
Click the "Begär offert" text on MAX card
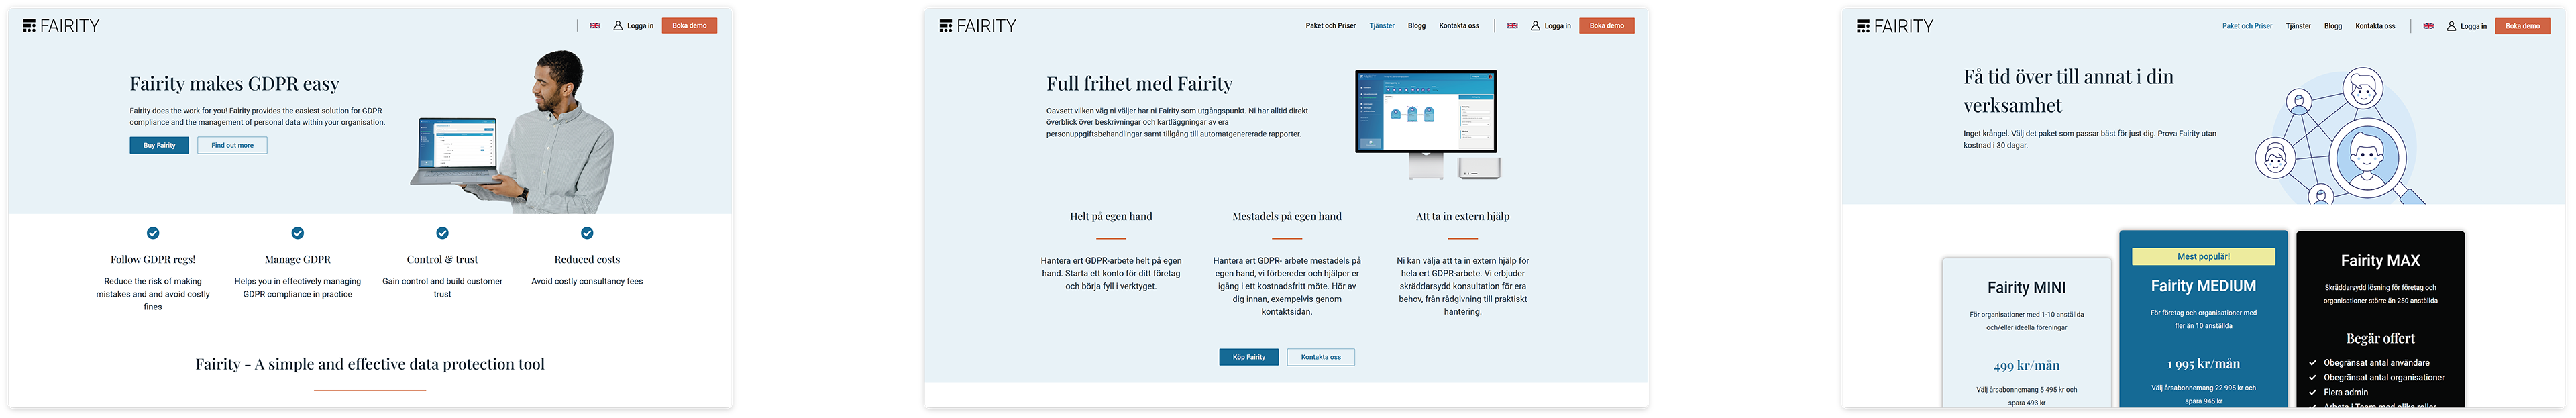[x=2380, y=338]
